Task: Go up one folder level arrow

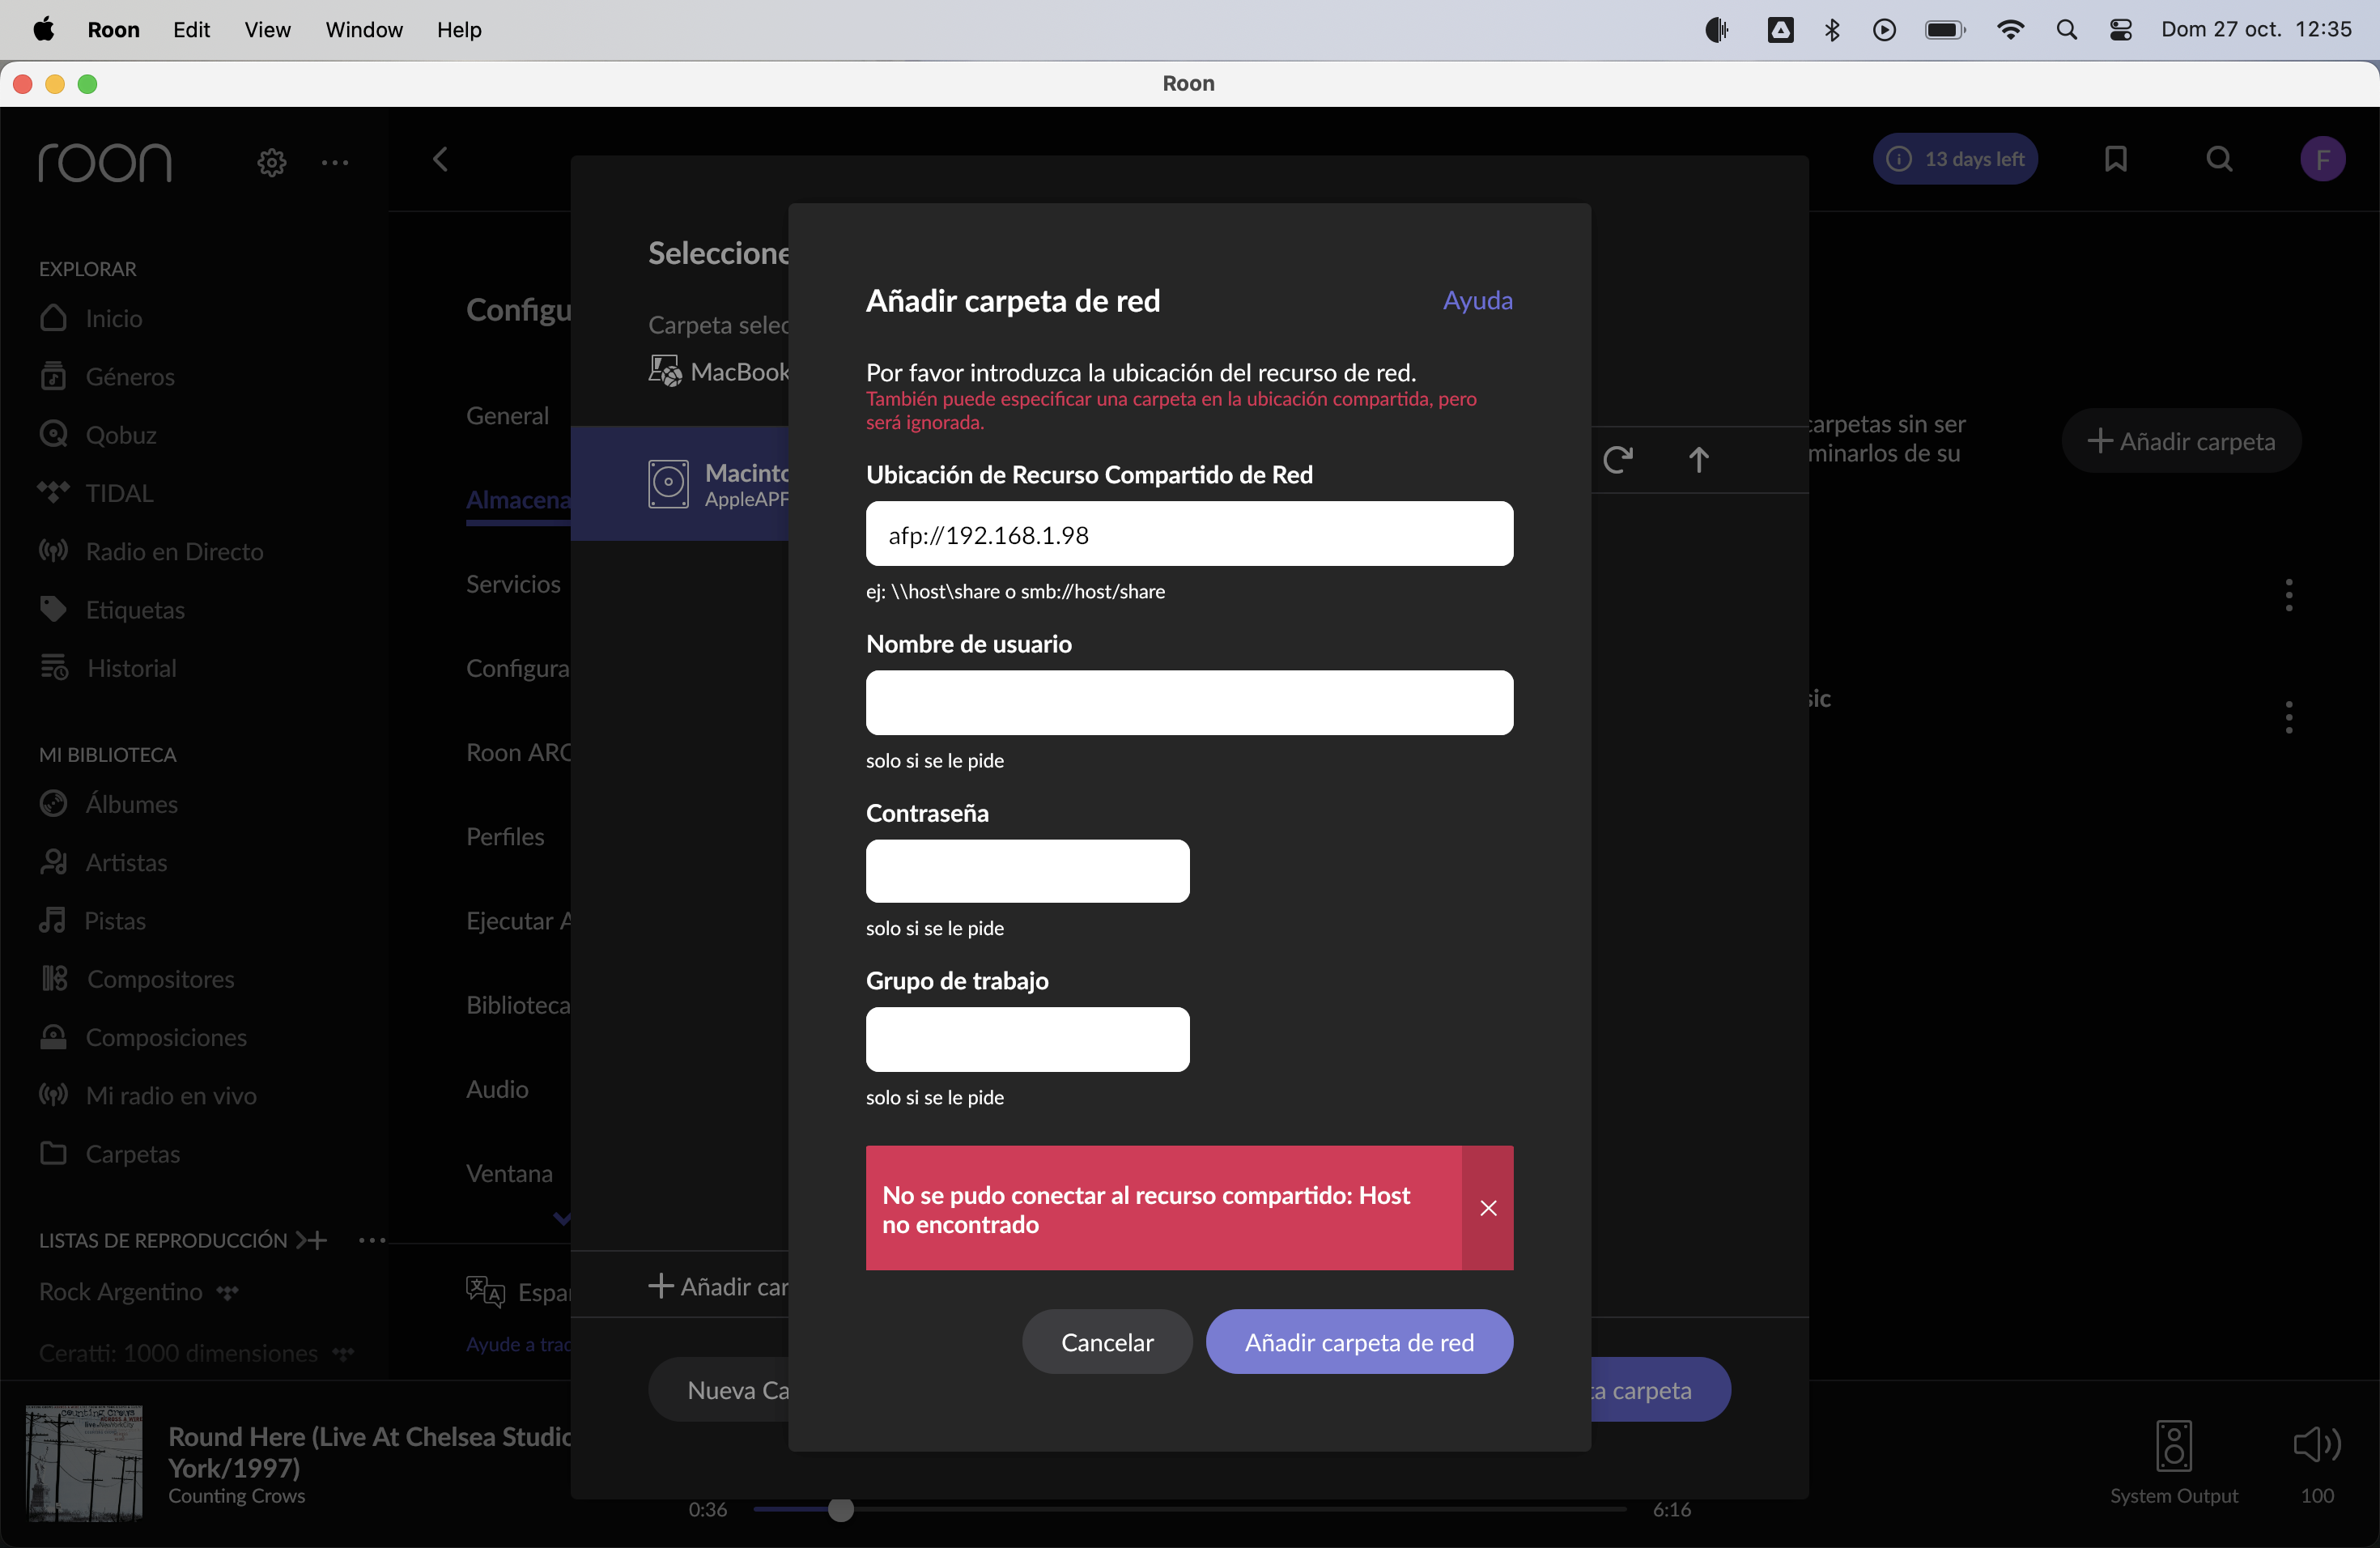Action: pyautogui.click(x=1698, y=460)
